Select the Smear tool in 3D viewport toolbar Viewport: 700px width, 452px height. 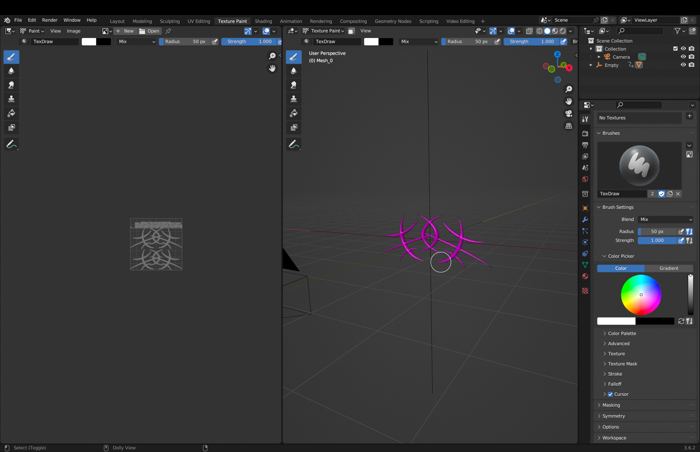click(293, 85)
